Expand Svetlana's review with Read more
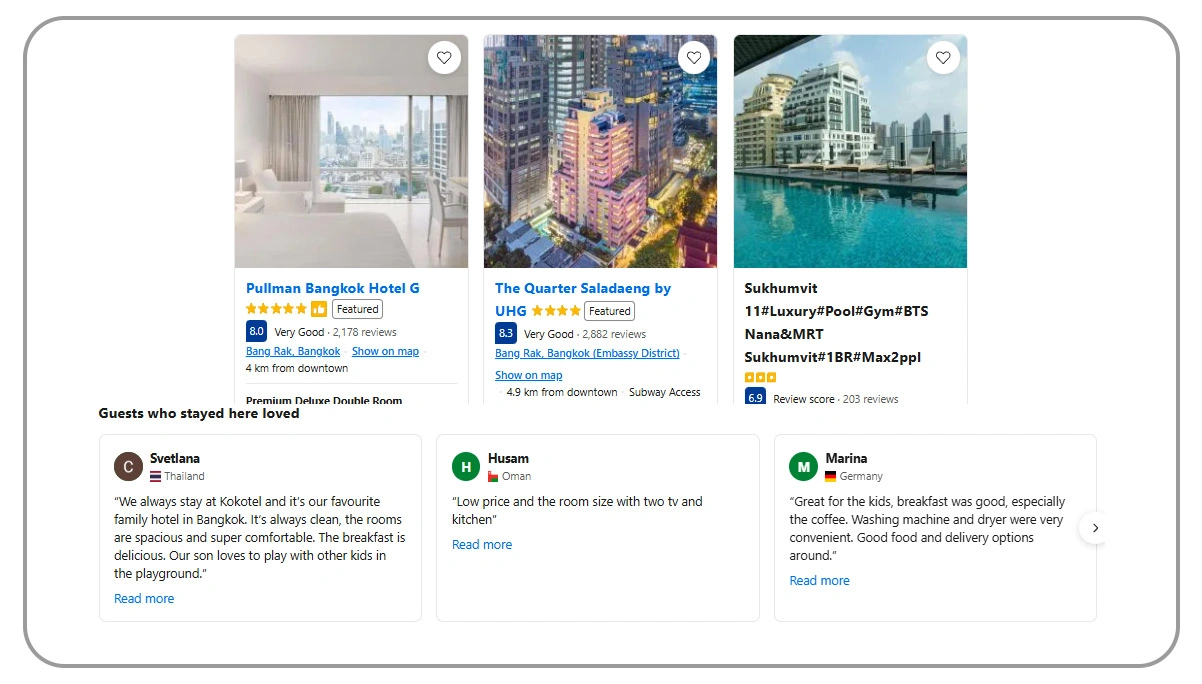The height and width of the screenshot is (684, 1202). tap(144, 599)
